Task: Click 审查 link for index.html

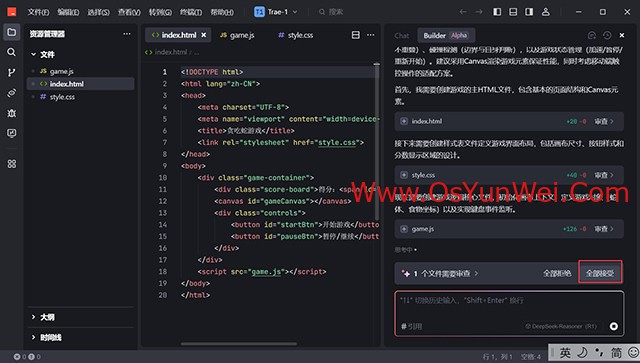Action: [x=604, y=121]
